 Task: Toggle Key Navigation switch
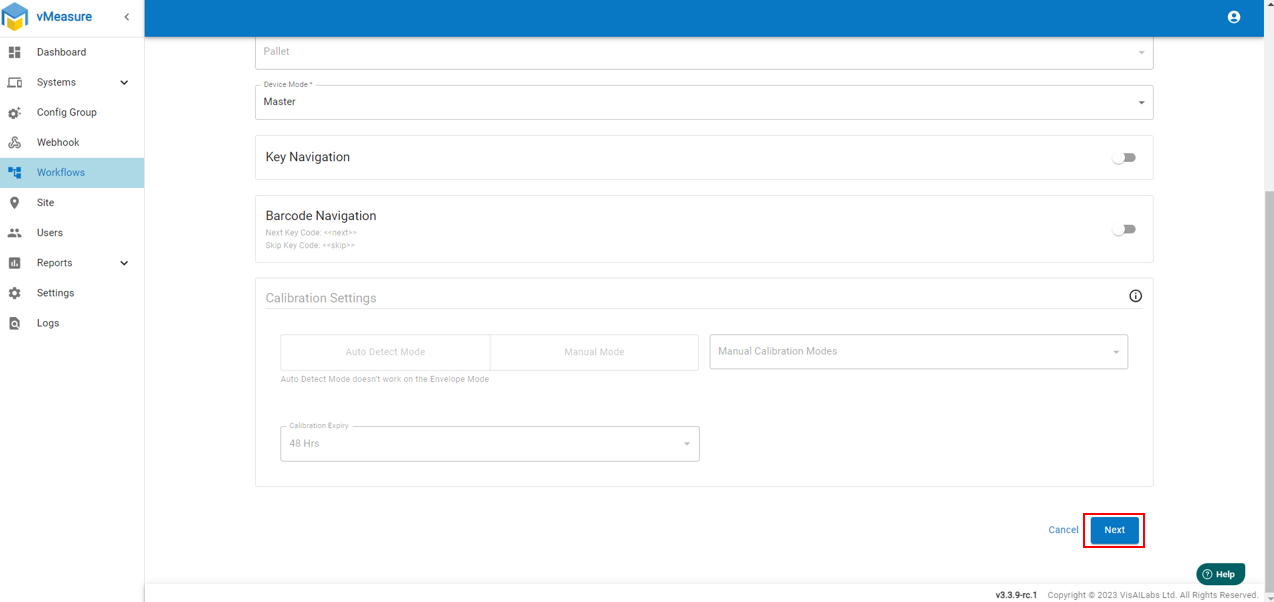pos(1124,158)
